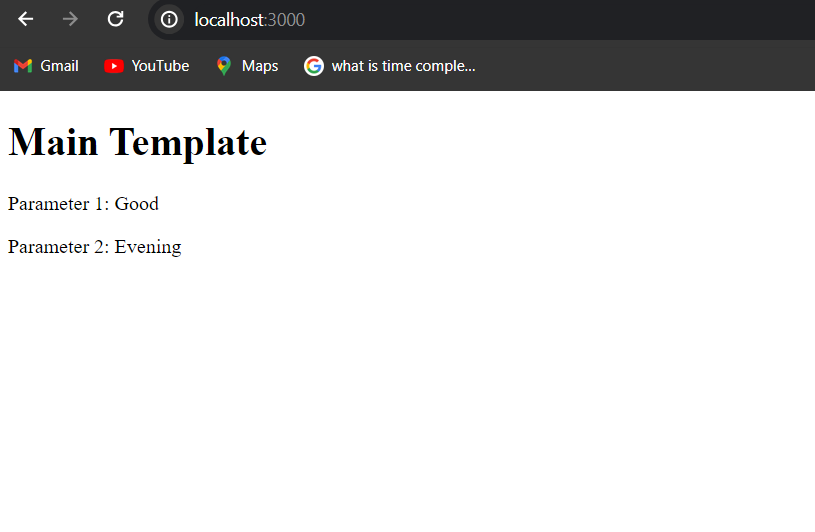This screenshot has width=815, height=532.
Task: Open the Gmail bookmark
Action: [x=46, y=66]
